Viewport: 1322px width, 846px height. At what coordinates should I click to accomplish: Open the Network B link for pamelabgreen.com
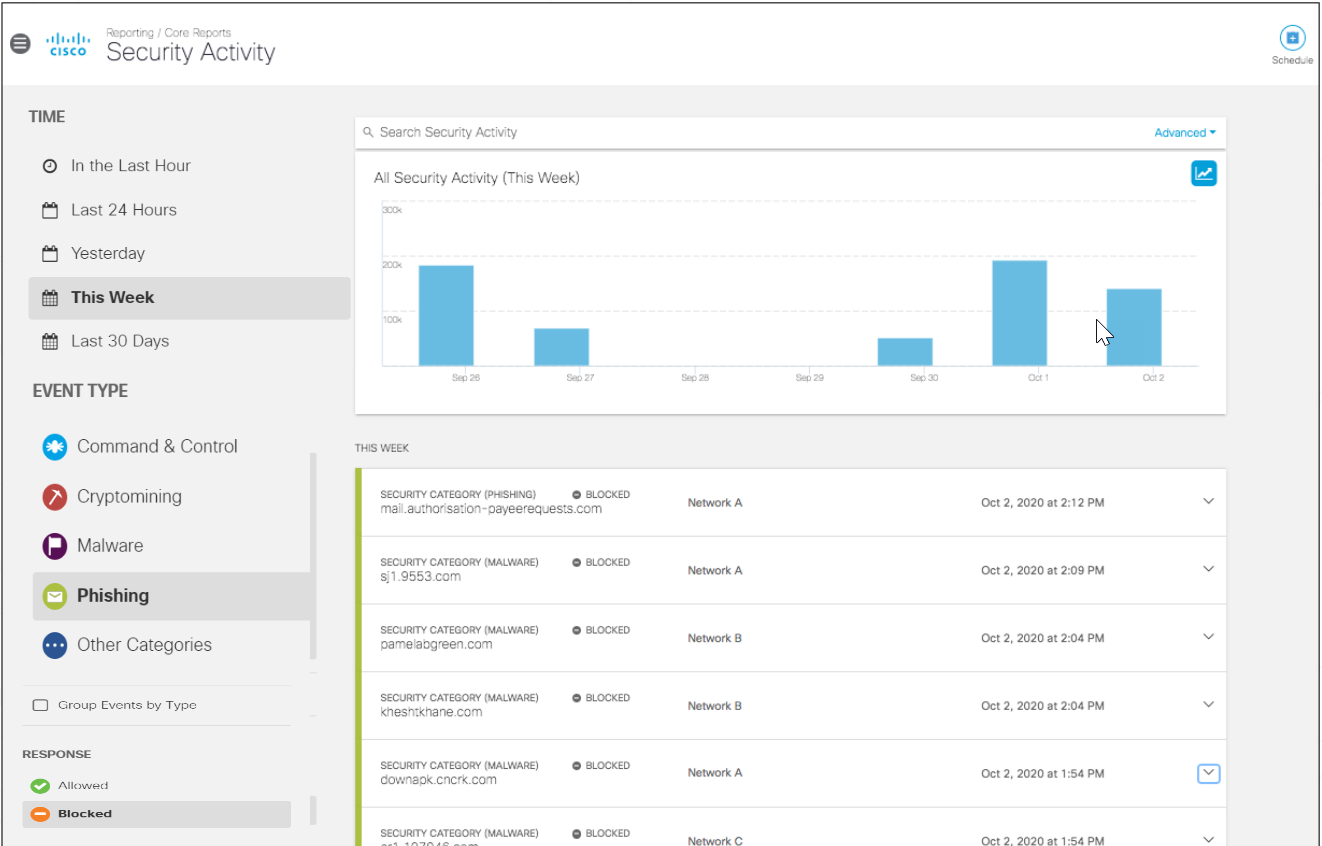(x=714, y=637)
